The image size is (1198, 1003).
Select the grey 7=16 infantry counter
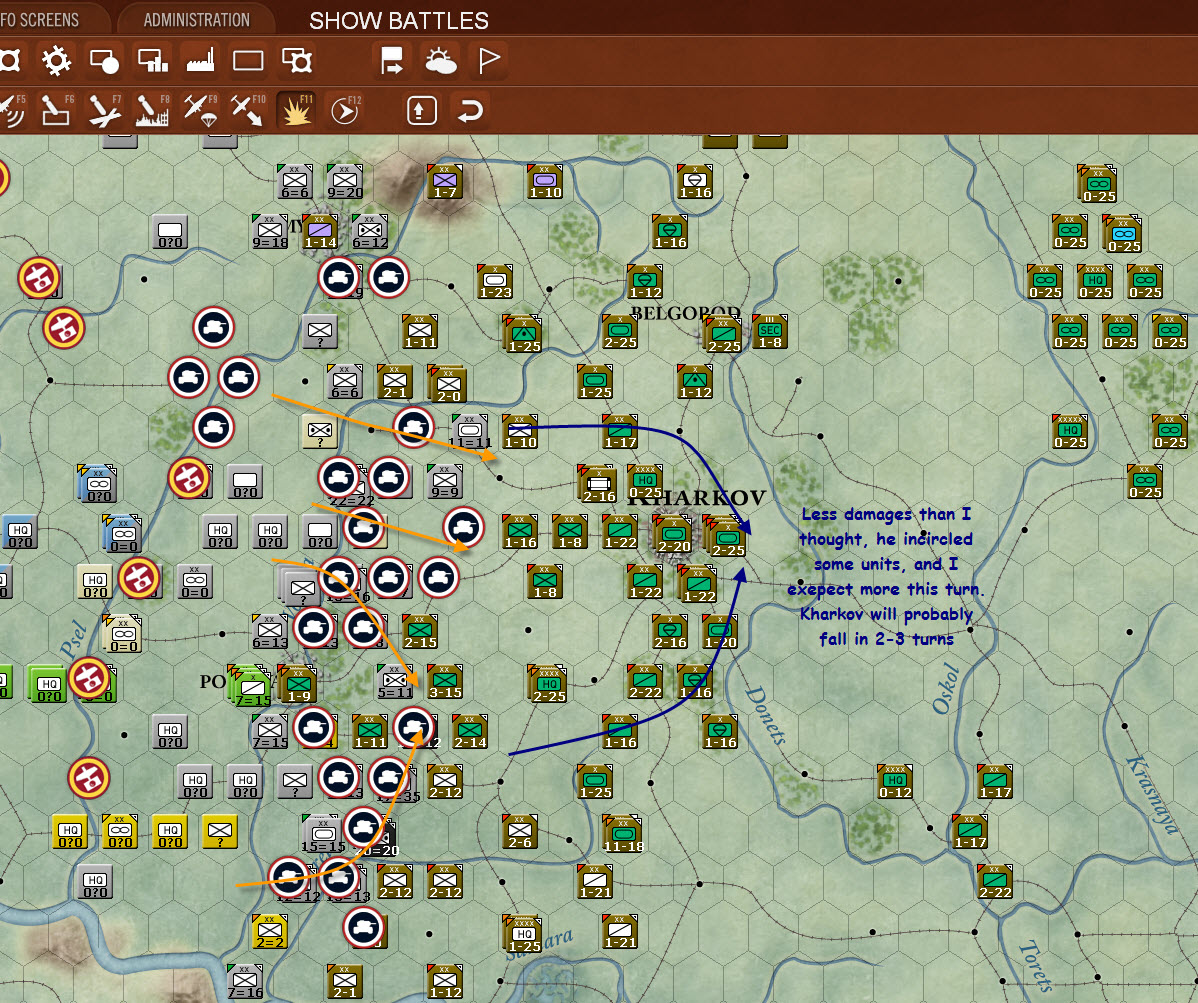[x=244, y=981]
